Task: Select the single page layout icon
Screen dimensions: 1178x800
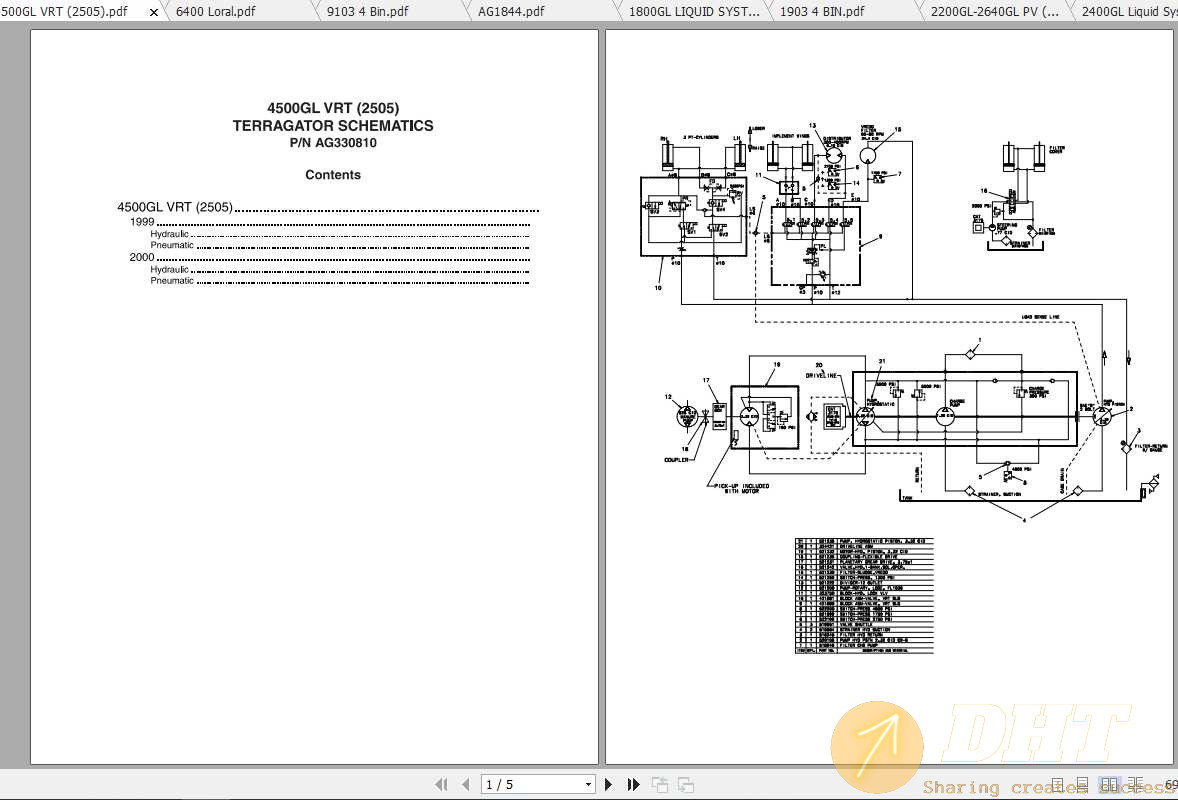Action: tap(1058, 785)
